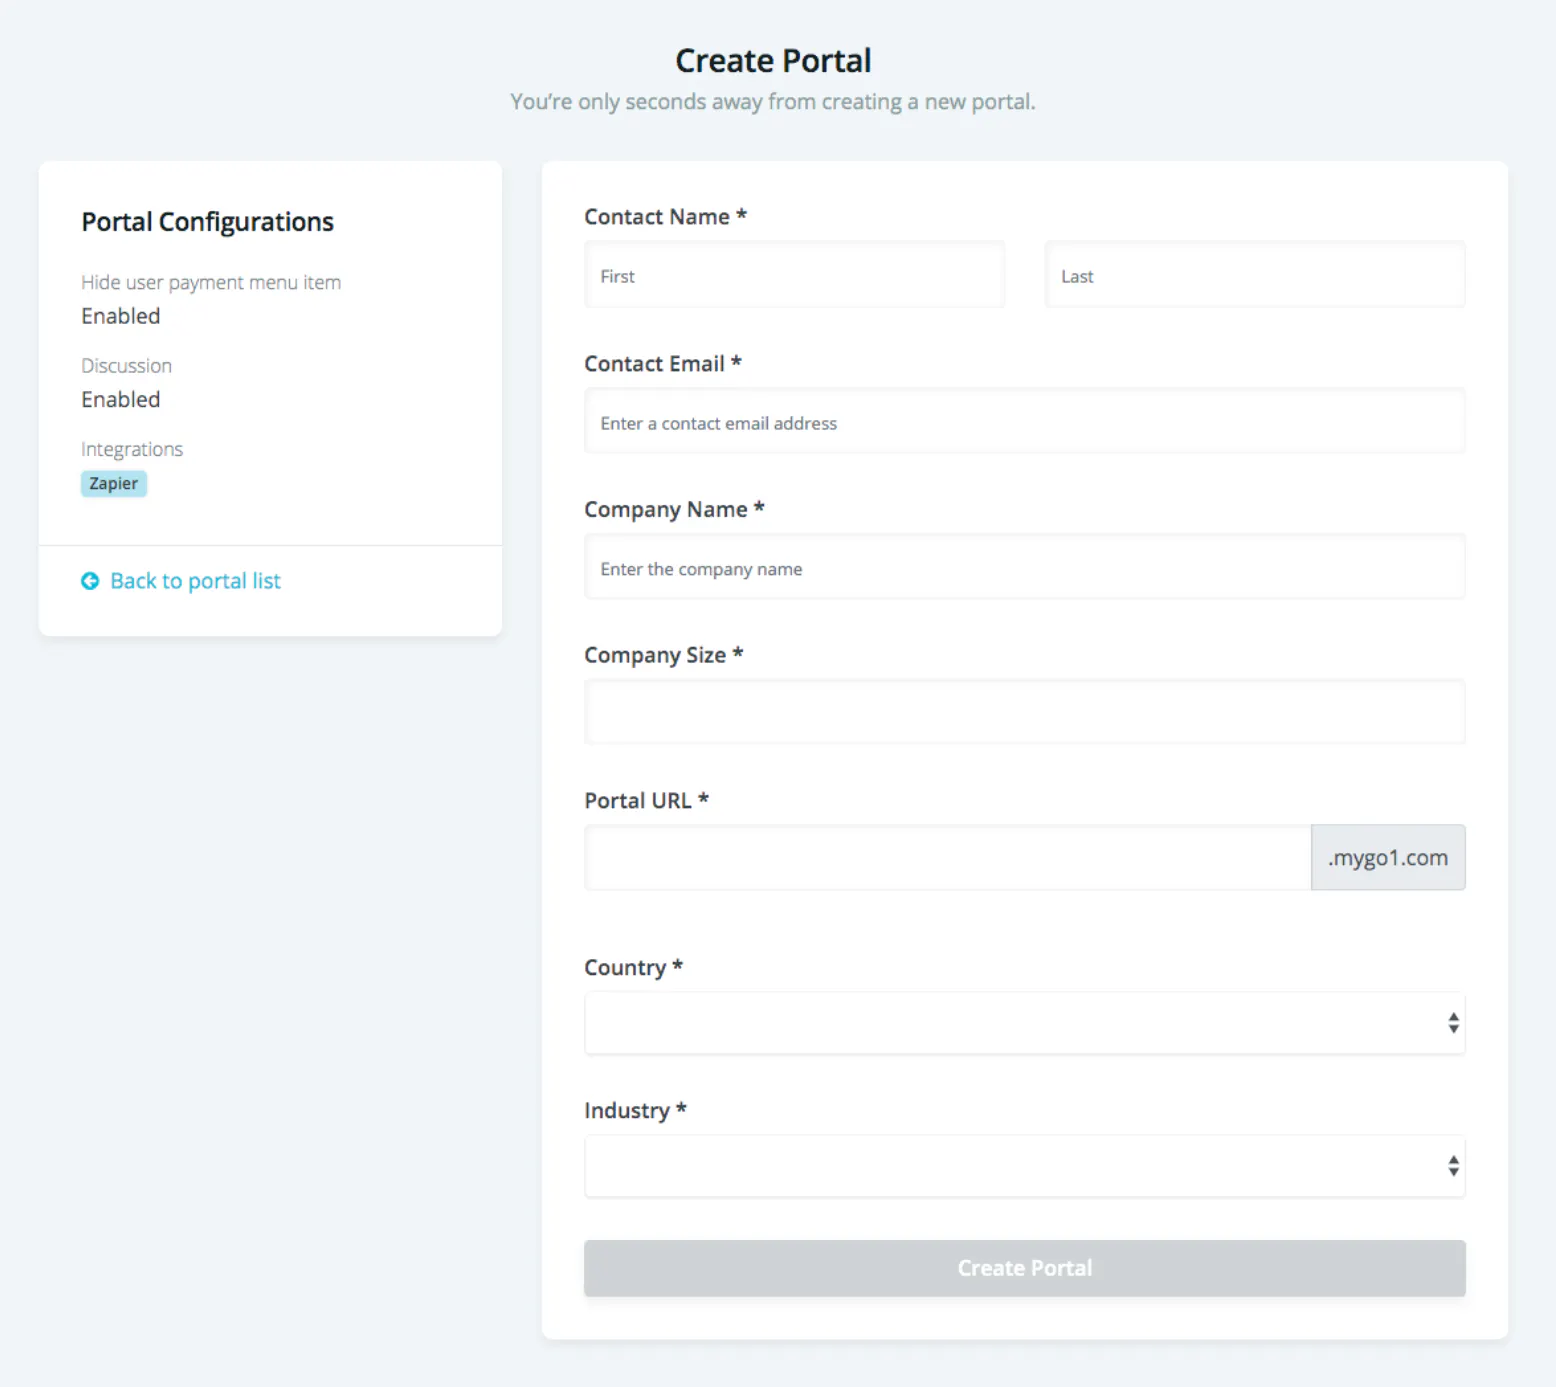This screenshot has height=1387, width=1556.
Task: Click the Portal URL text field
Action: [948, 857]
